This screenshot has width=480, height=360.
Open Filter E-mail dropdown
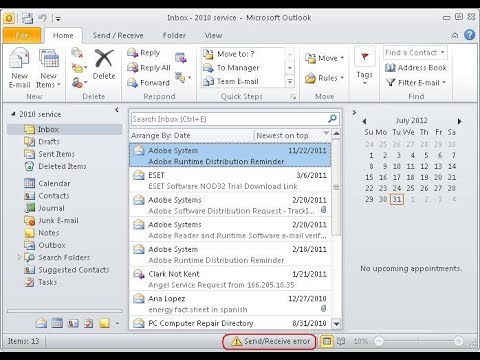[416, 82]
